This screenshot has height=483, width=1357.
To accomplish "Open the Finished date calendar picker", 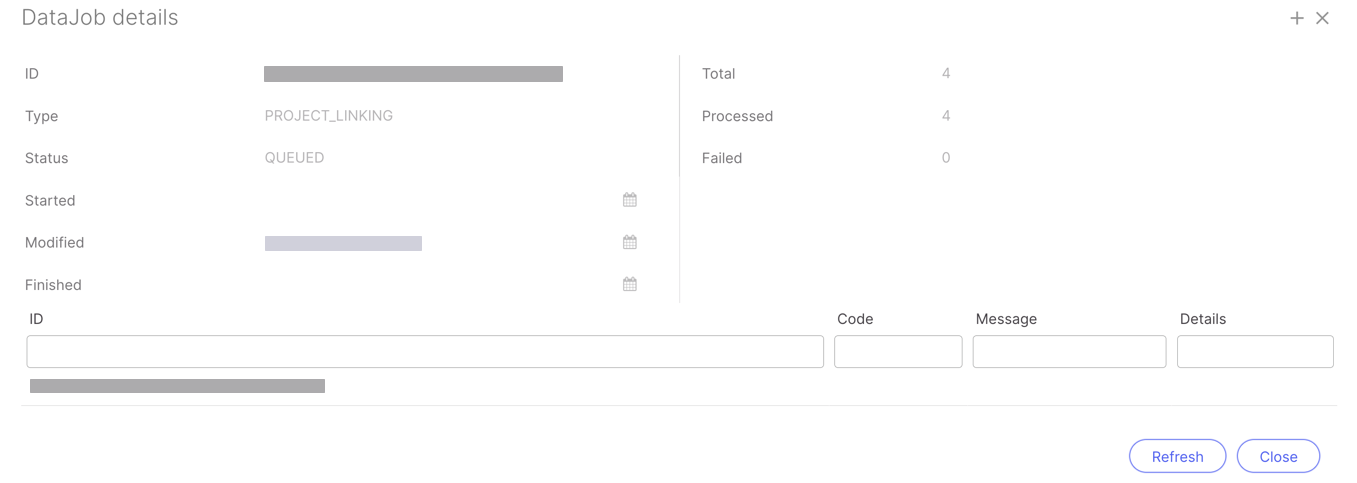I will pyautogui.click(x=630, y=284).
